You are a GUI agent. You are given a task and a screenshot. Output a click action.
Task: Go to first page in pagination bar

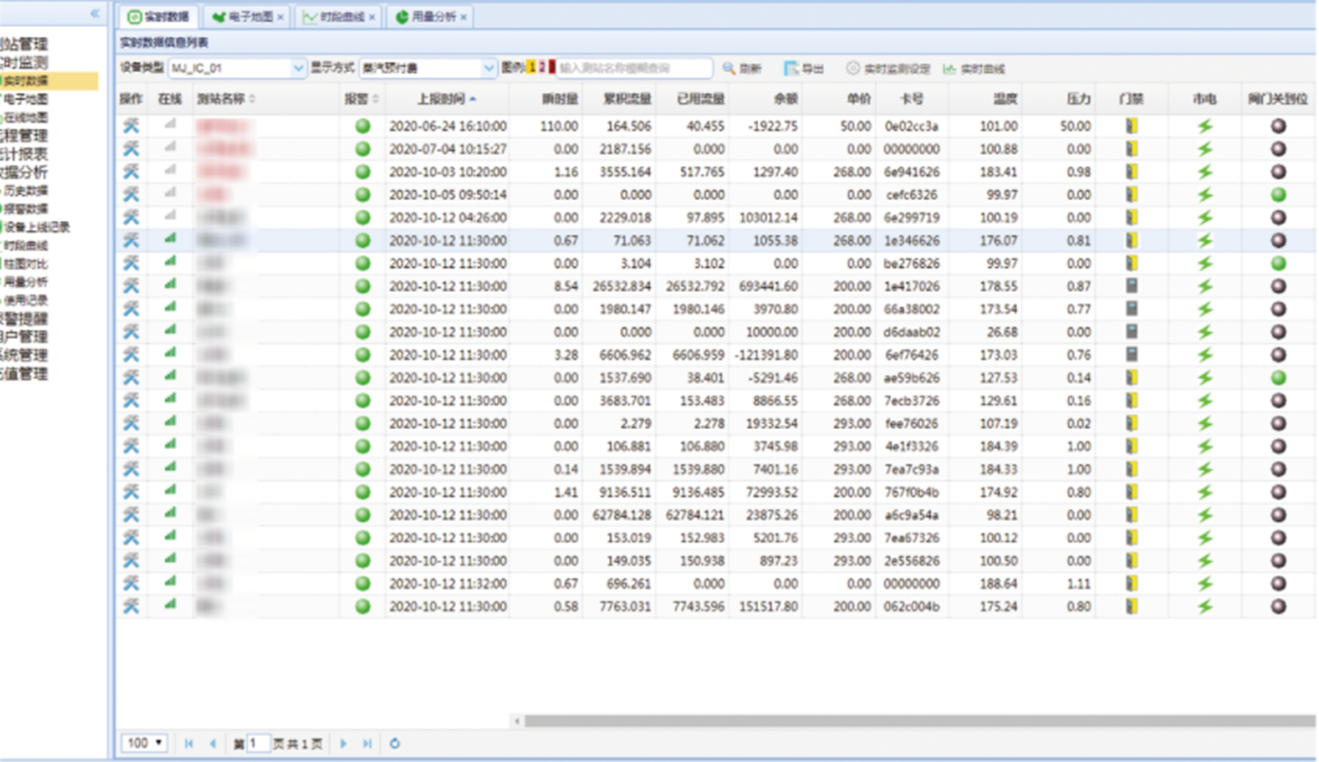click(x=189, y=744)
